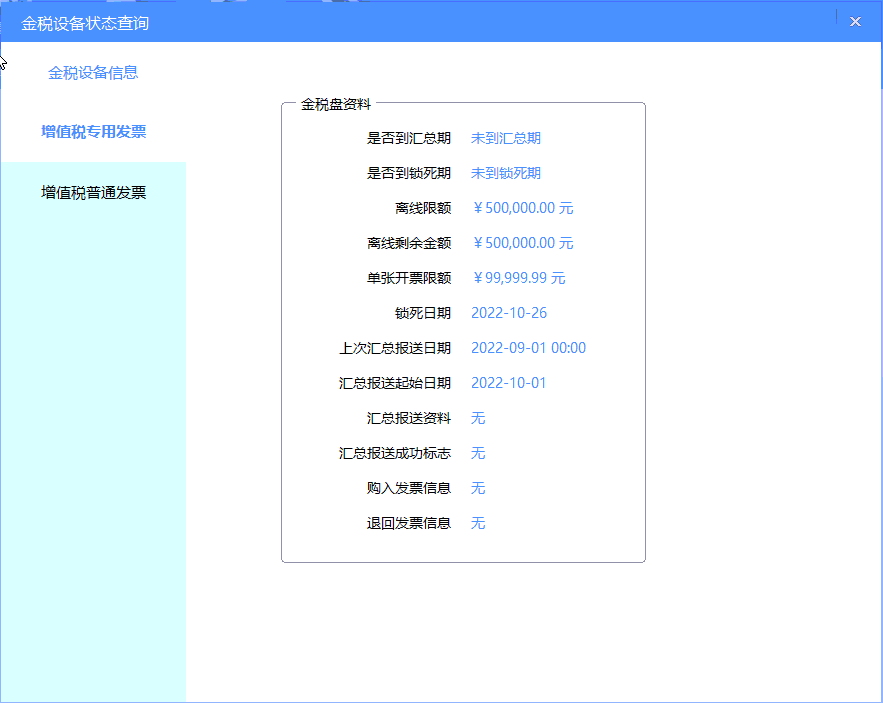Click the value 2022-09-01 00:00

529,348
